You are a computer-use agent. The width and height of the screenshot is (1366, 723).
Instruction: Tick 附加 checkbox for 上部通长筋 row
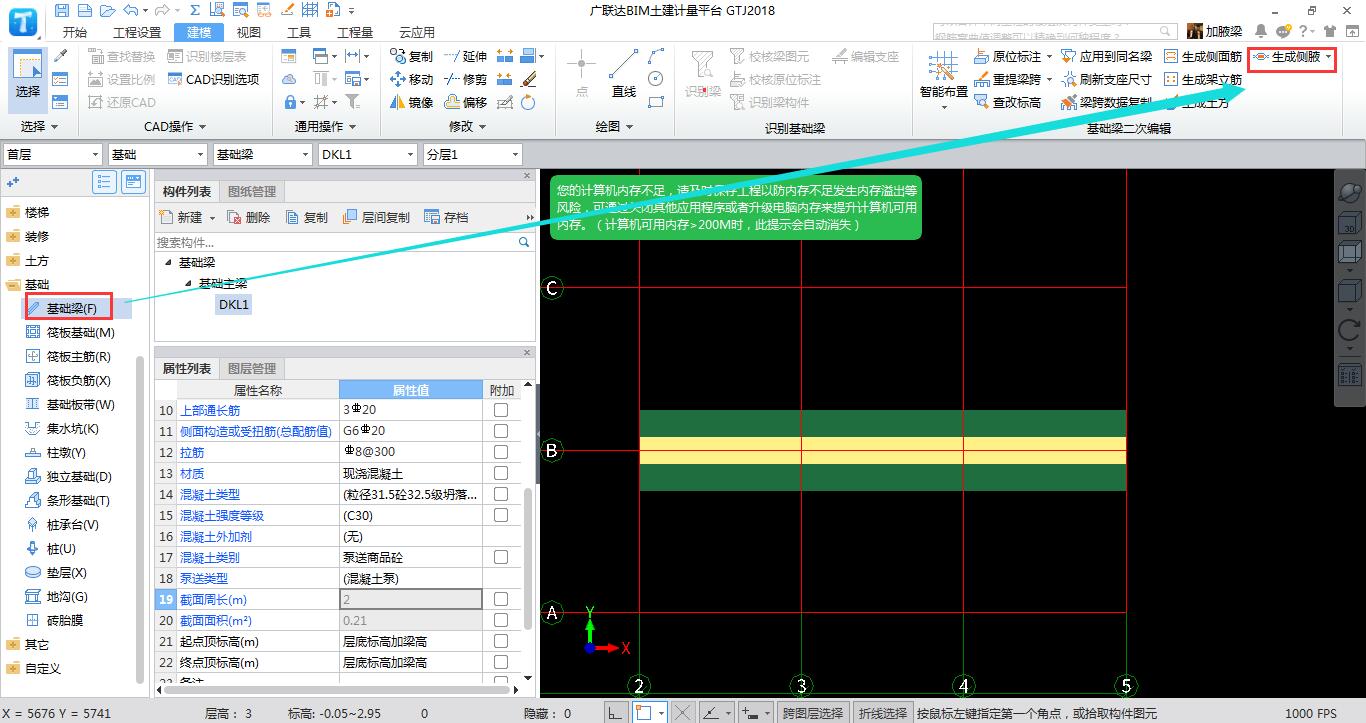click(501, 410)
